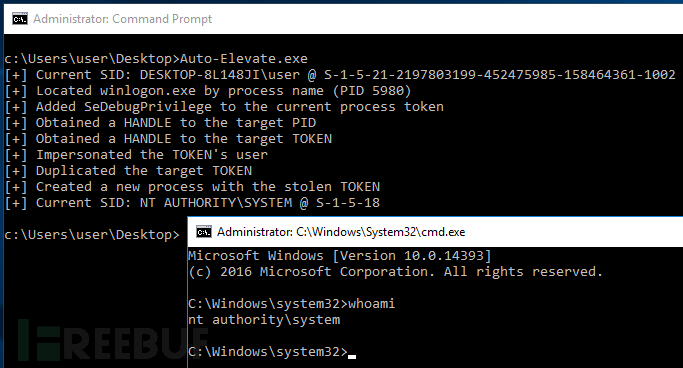This screenshot has height=368, width=683.
Task: Click the Auto-Elevate.exe command line
Action: 156,59
